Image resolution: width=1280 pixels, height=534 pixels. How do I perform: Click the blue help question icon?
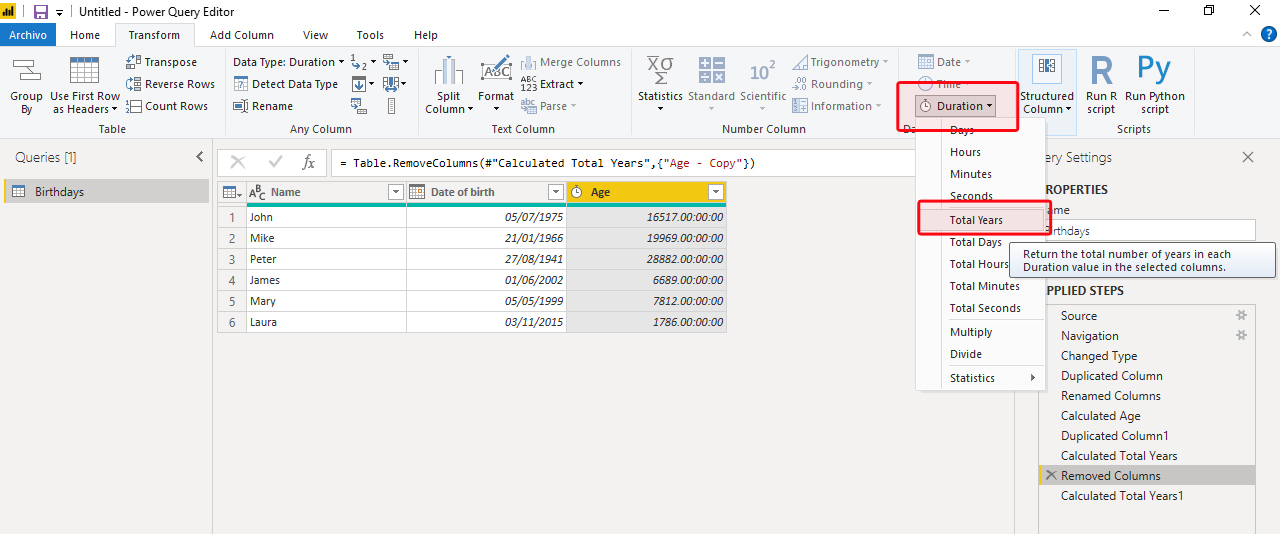tap(1268, 34)
